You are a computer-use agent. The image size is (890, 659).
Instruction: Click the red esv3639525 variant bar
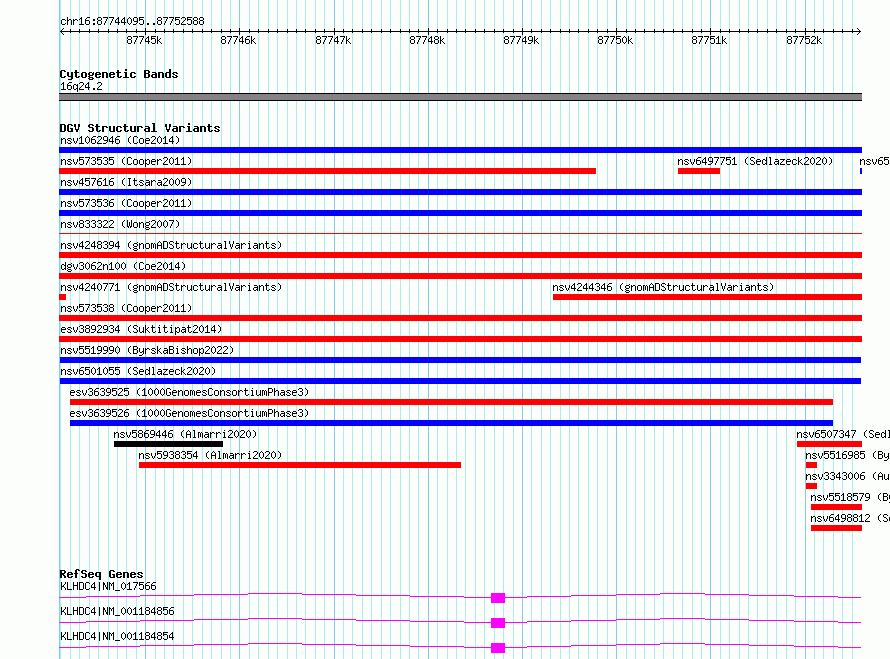point(451,402)
